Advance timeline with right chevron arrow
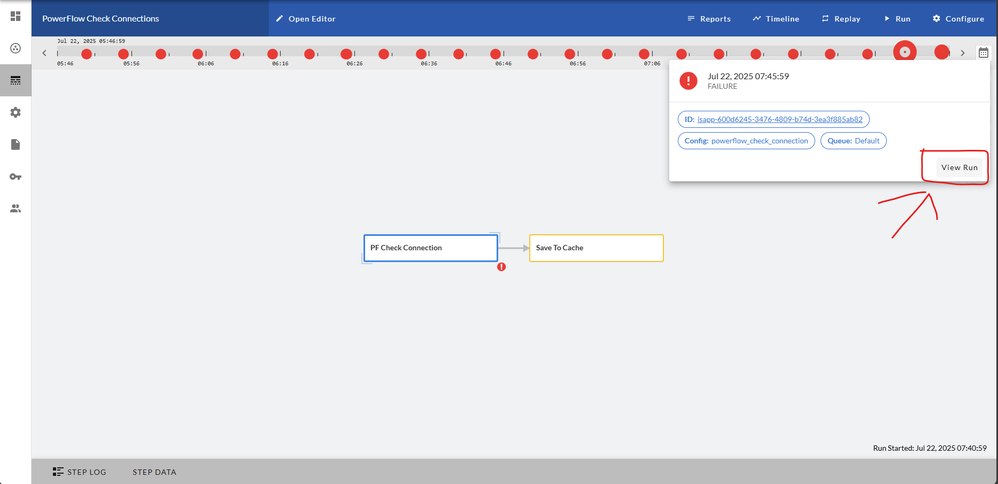Viewport: 998px width, 484px height. (962, 53)
